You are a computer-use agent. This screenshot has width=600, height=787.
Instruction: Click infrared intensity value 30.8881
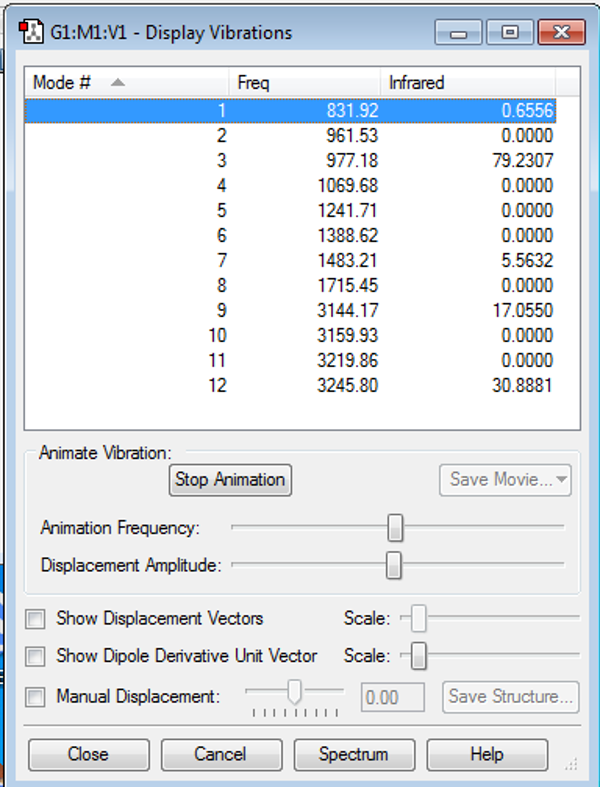(x=523, y=385)
